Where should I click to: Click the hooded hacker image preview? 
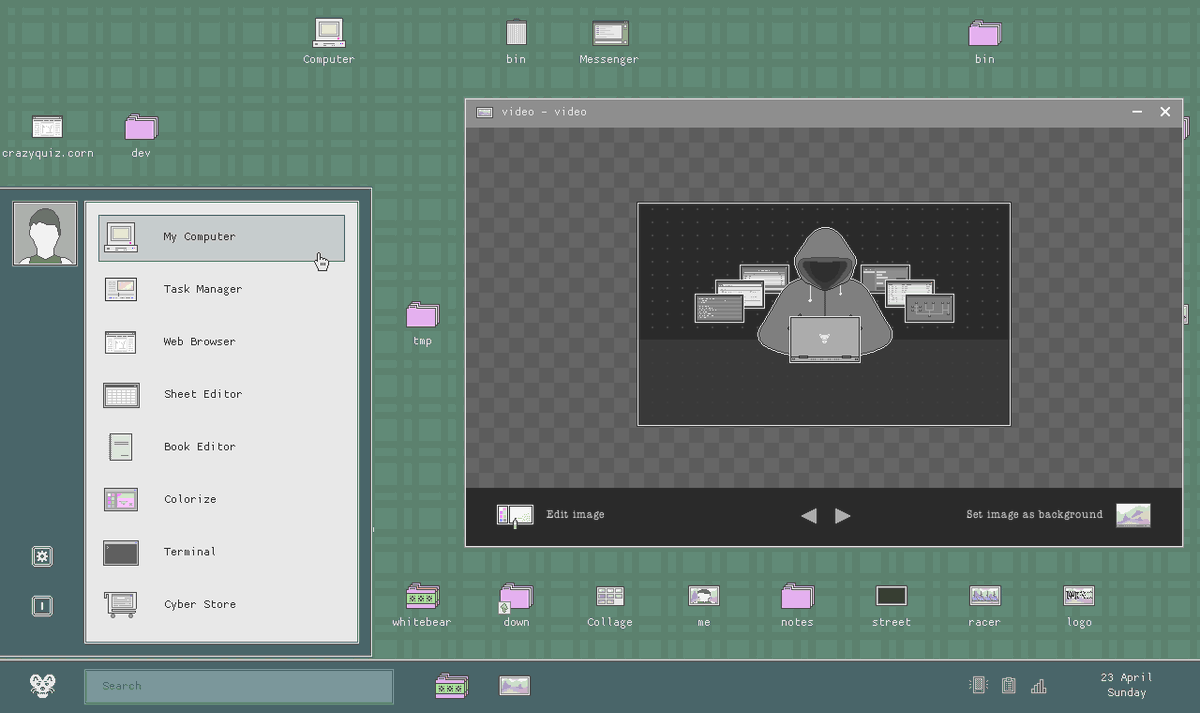click(x=824, y=314)
